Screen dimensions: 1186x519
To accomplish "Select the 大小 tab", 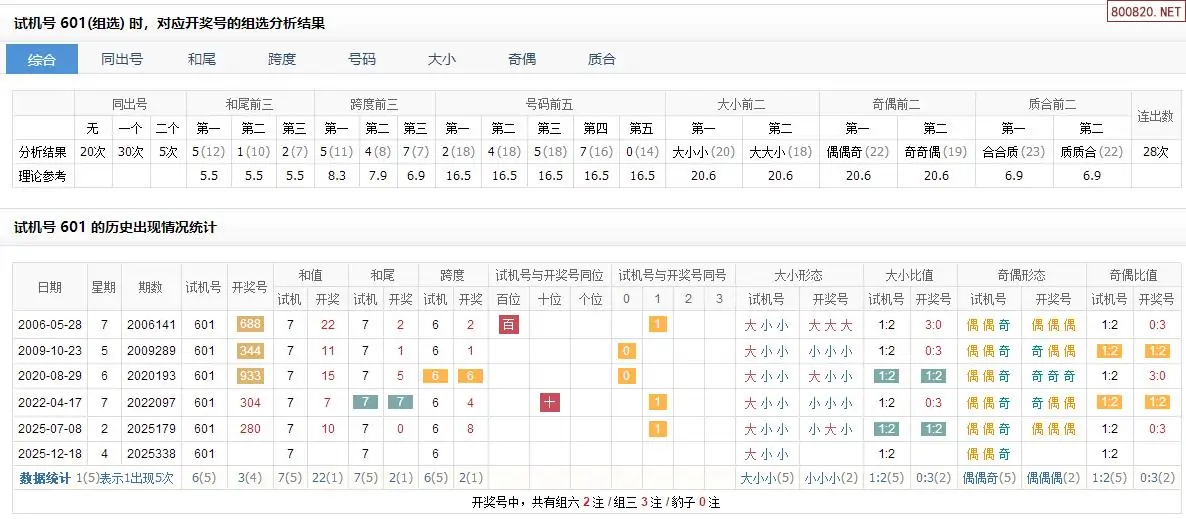I will (442, 59).
